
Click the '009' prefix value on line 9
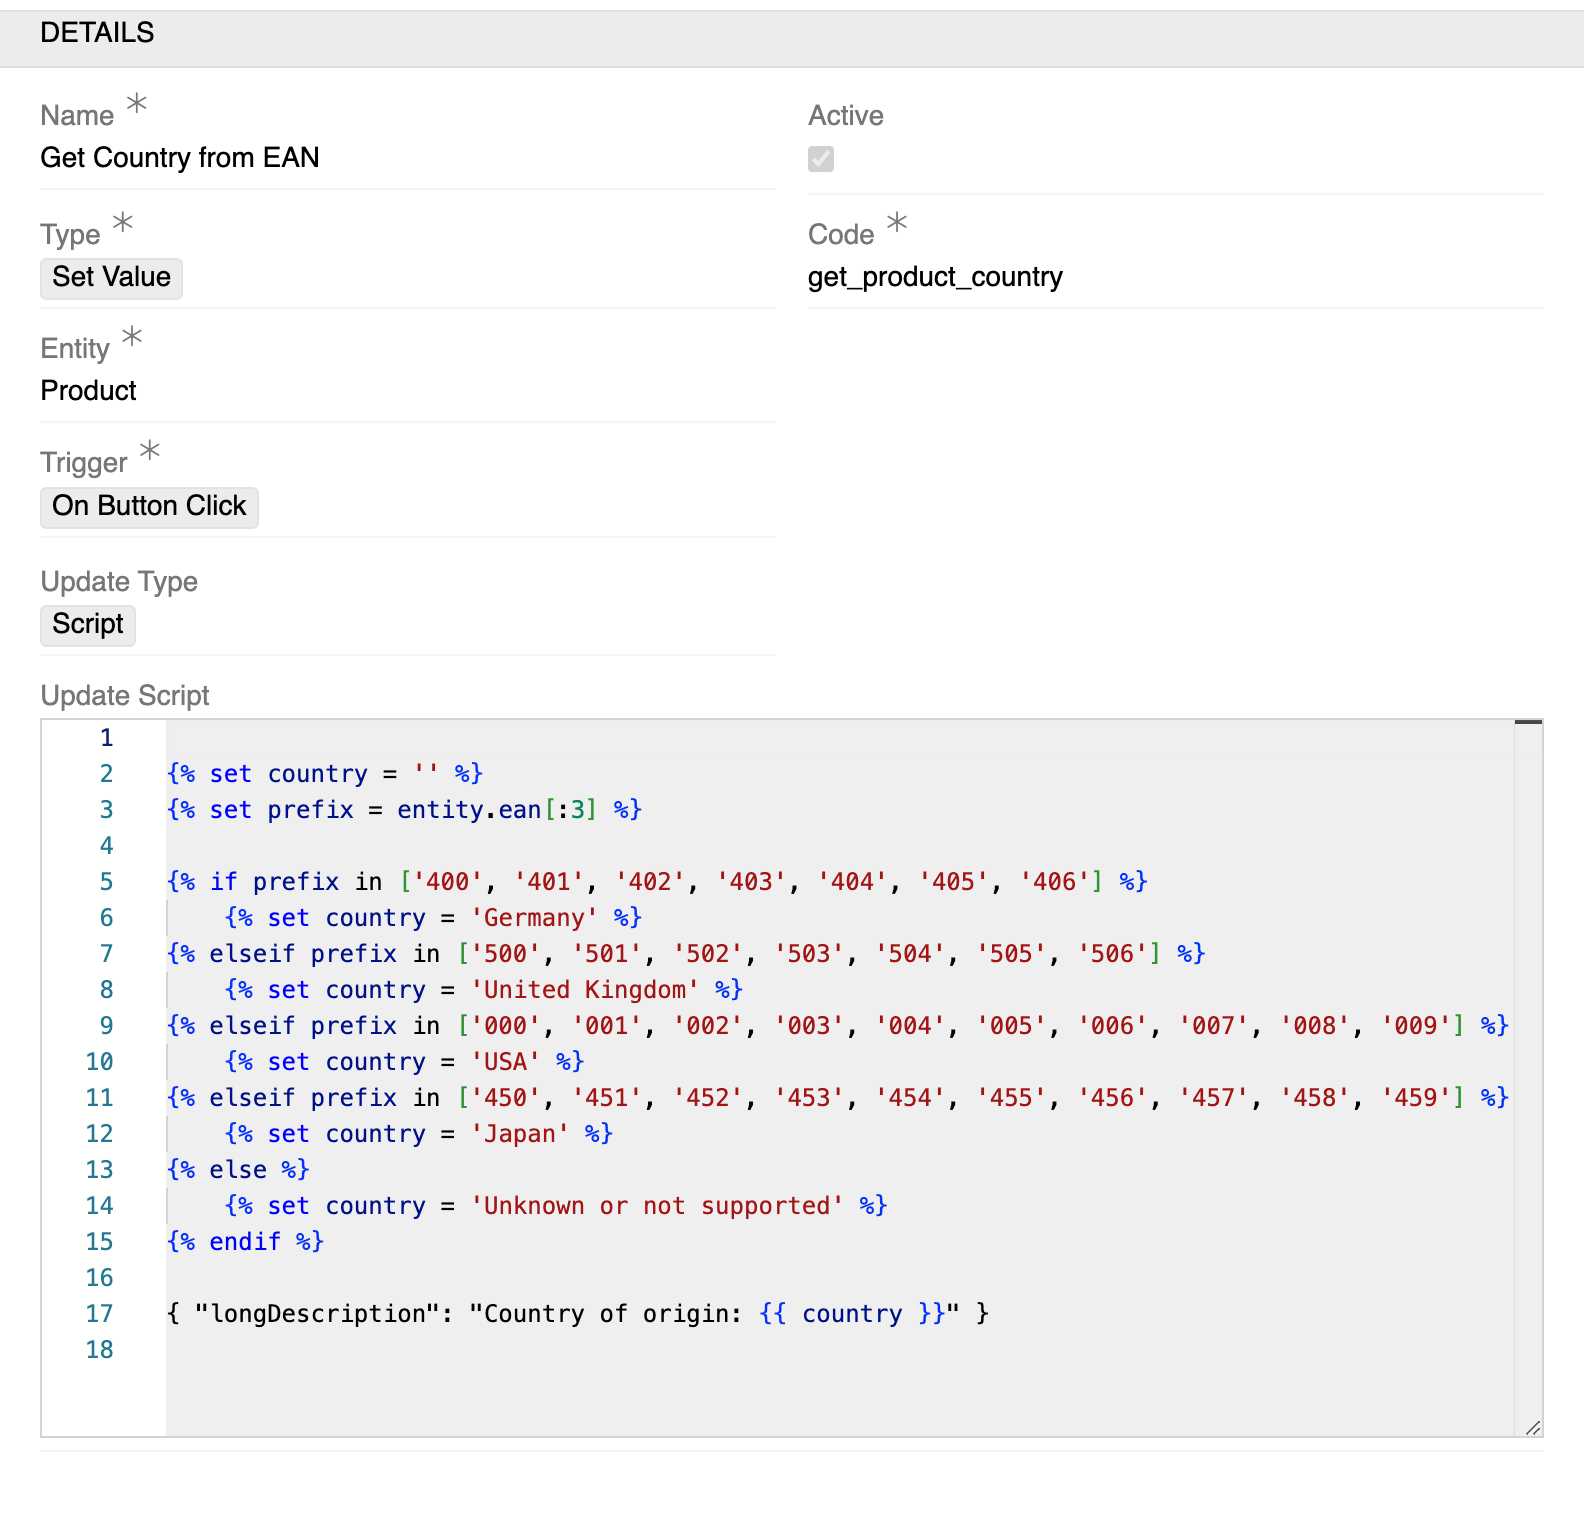pyautogui.click(x=1416, y=1026)
